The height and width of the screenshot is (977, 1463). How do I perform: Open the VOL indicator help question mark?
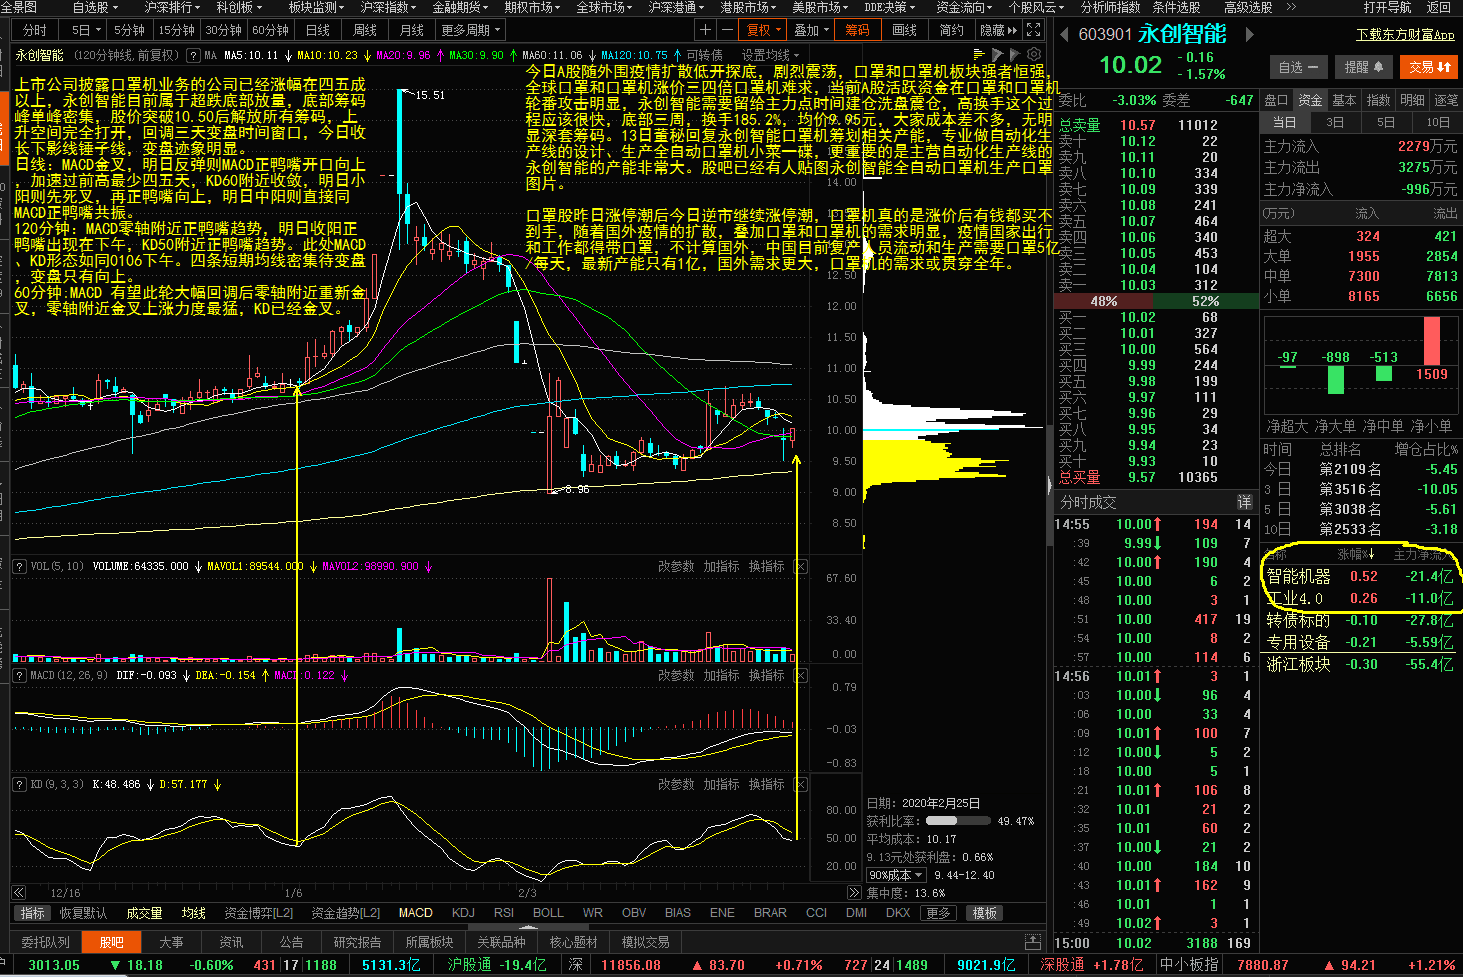pyautogui.click(x=19, y=566)
